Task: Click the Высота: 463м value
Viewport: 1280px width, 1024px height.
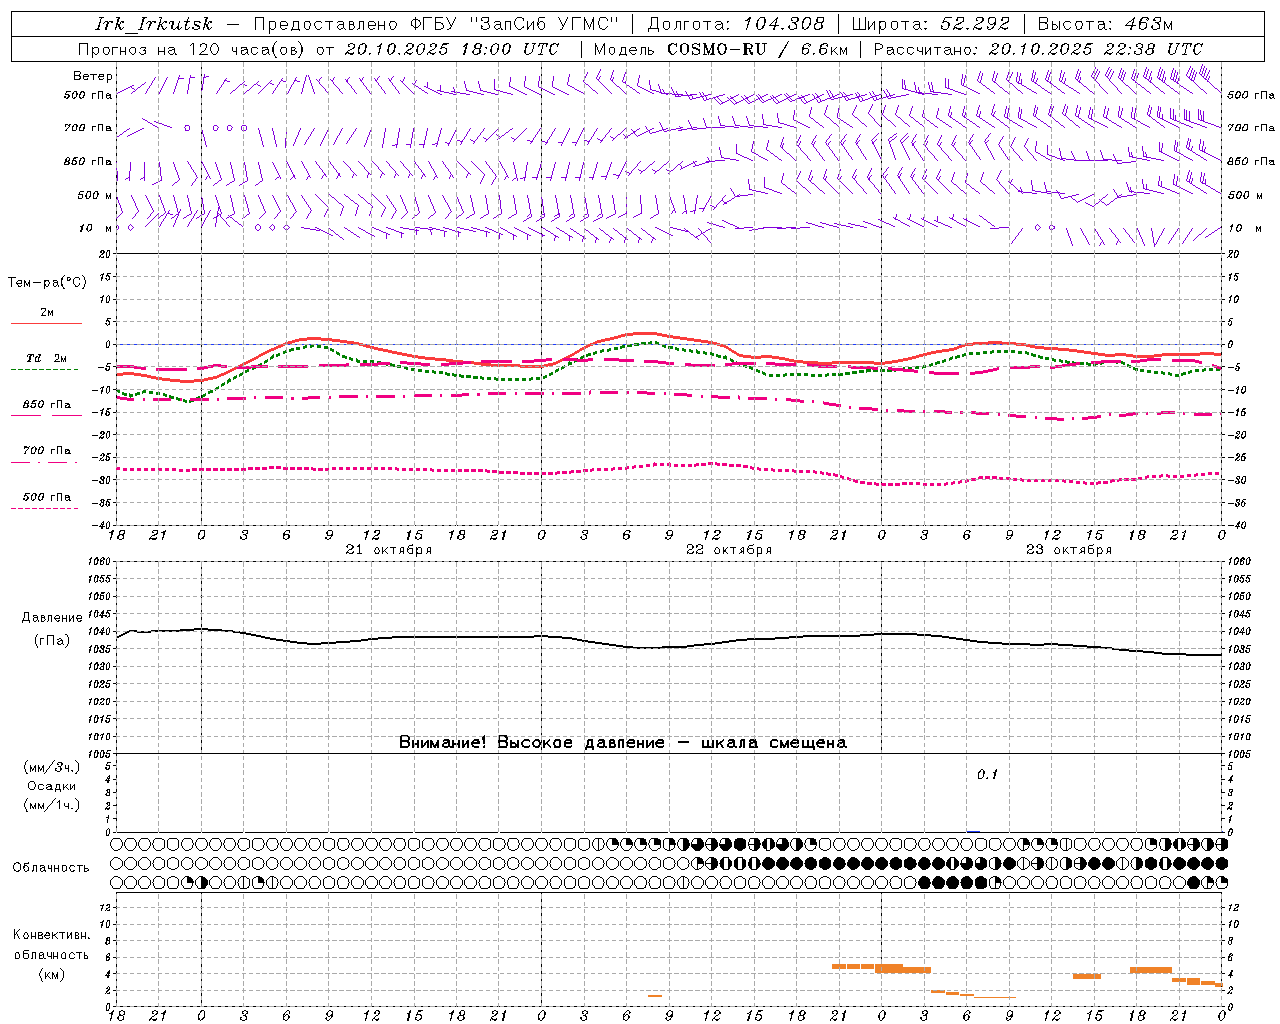Action: coord(1105,24)
